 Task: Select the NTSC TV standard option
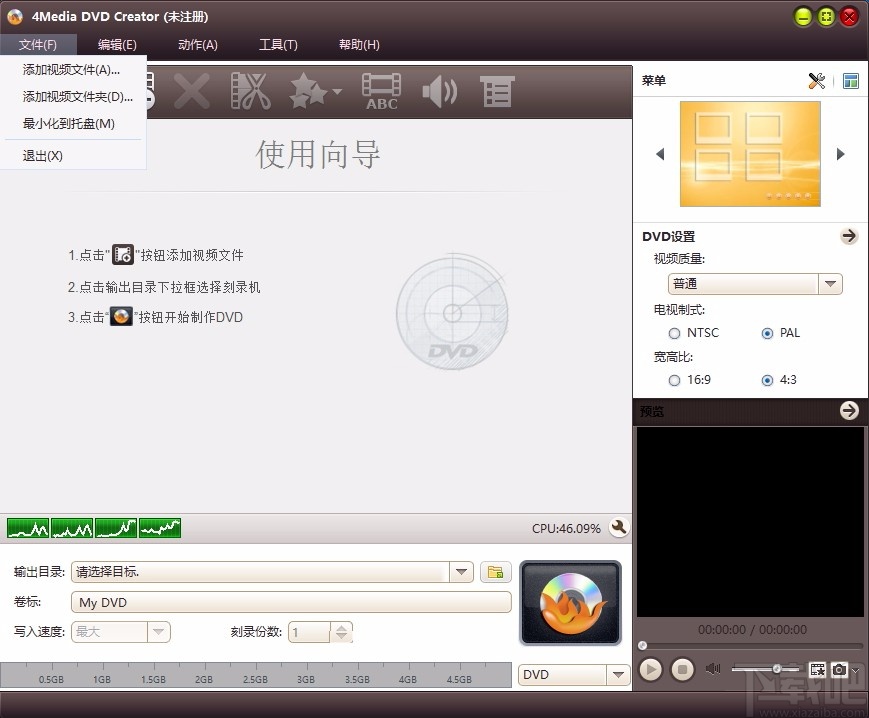tap(674, 333)
